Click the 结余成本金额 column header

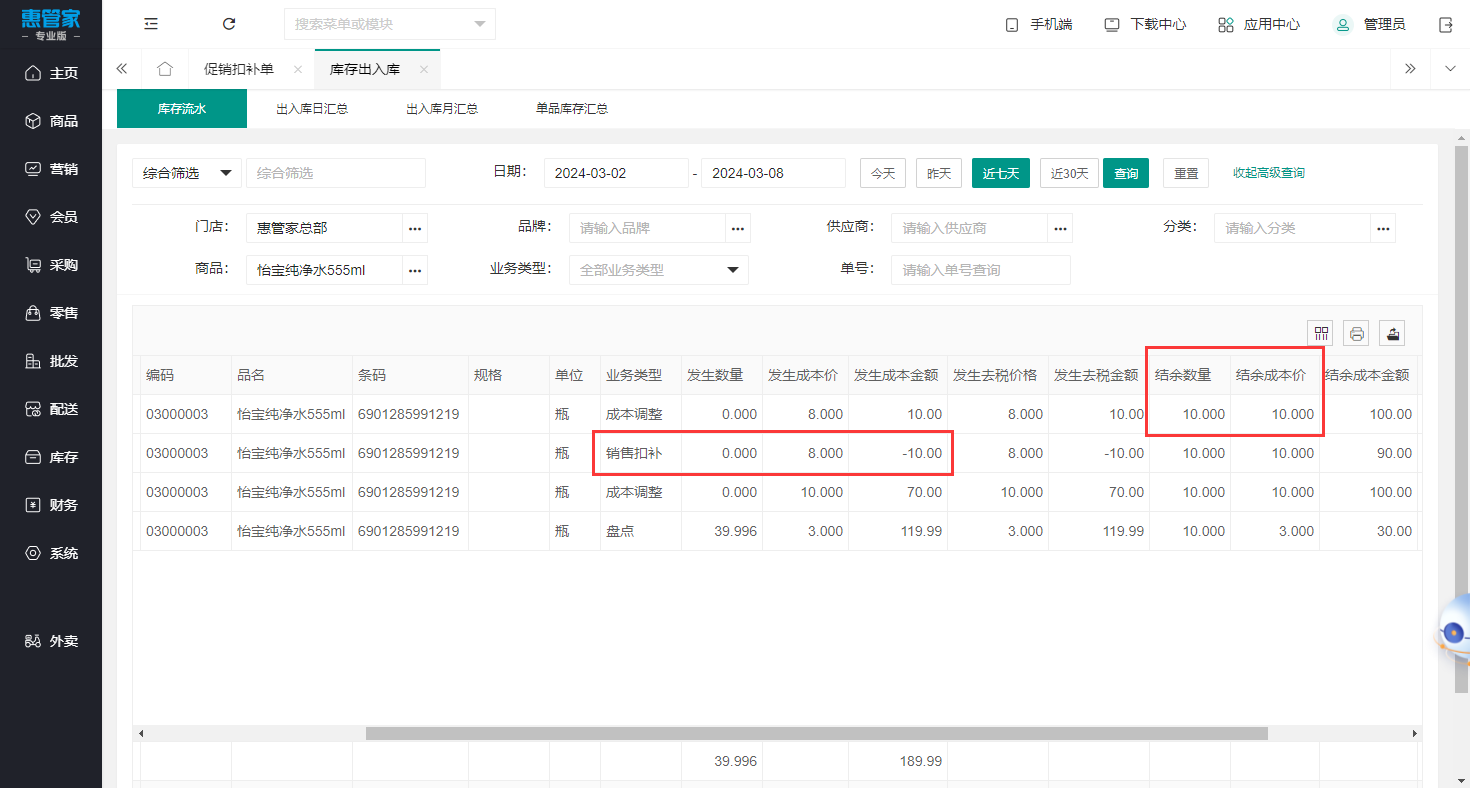1367,375
